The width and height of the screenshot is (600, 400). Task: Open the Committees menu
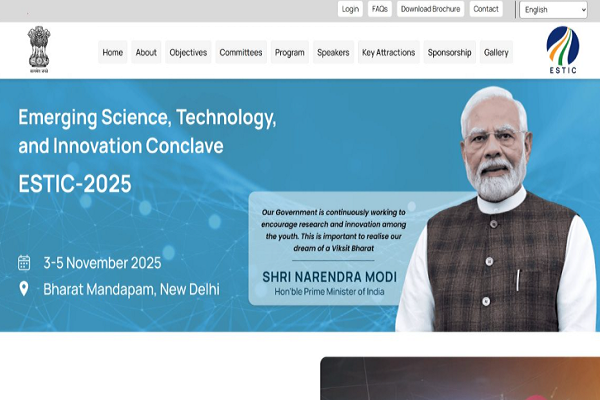click(x=241, y=52)
